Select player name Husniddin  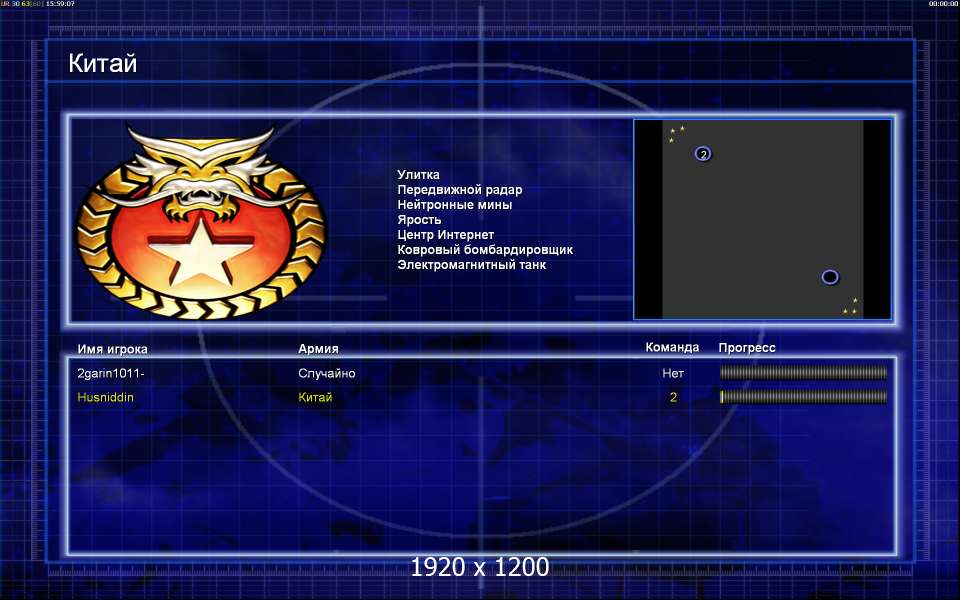[x=105, y=397]
